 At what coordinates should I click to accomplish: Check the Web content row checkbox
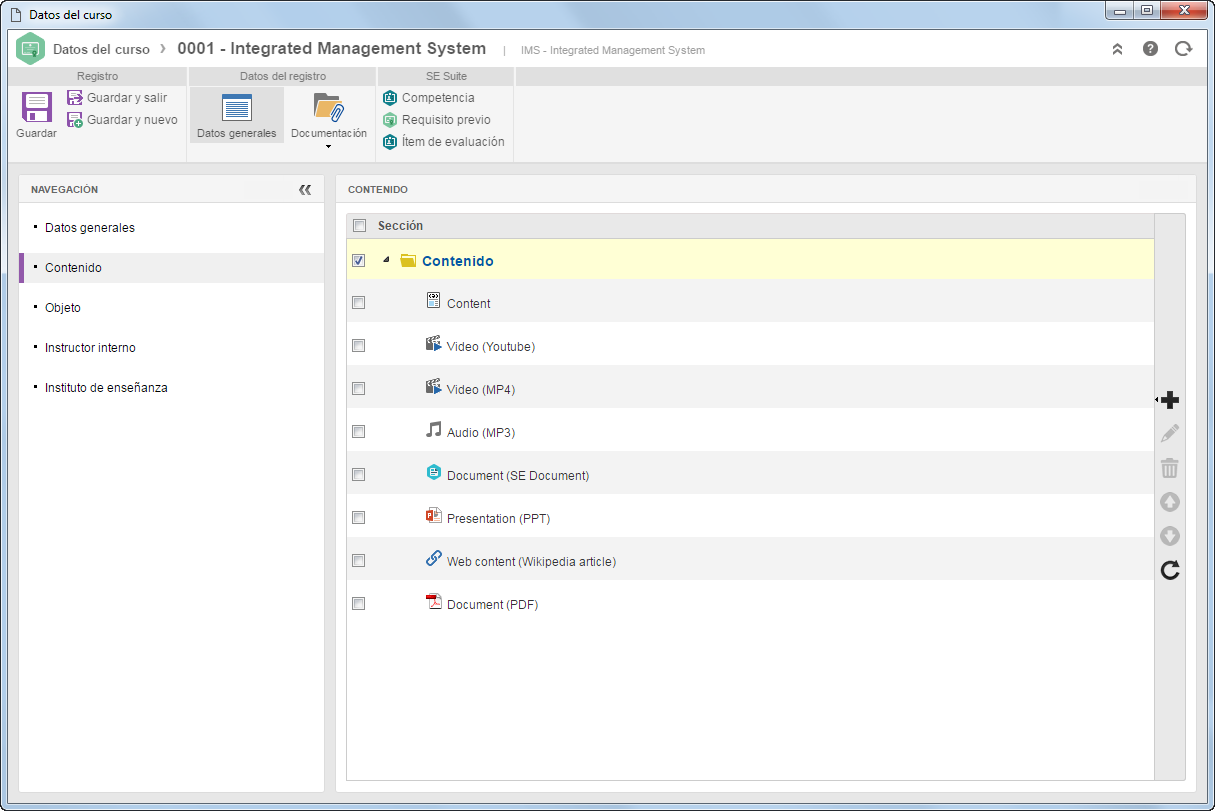point(359,561)
